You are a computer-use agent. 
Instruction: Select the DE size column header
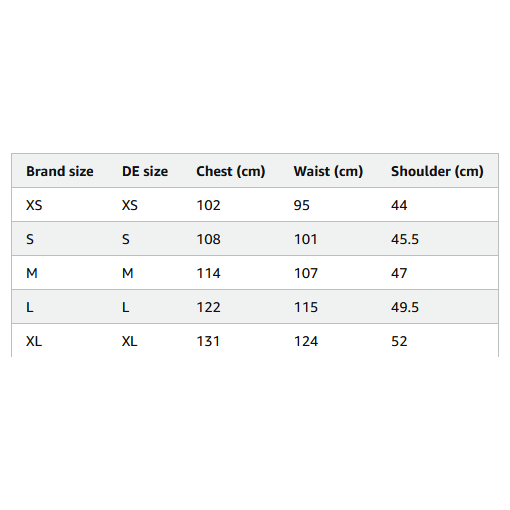point(145,171)
